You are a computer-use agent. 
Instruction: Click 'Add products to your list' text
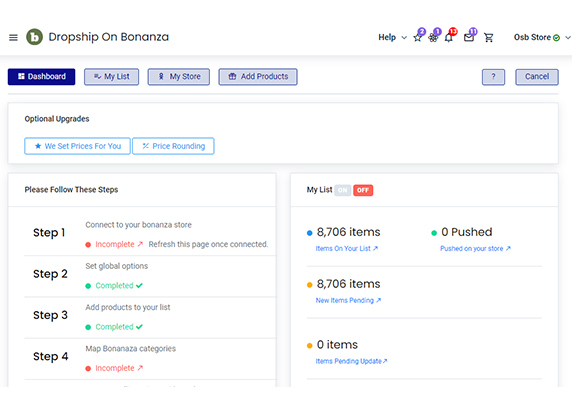point(128,307)
